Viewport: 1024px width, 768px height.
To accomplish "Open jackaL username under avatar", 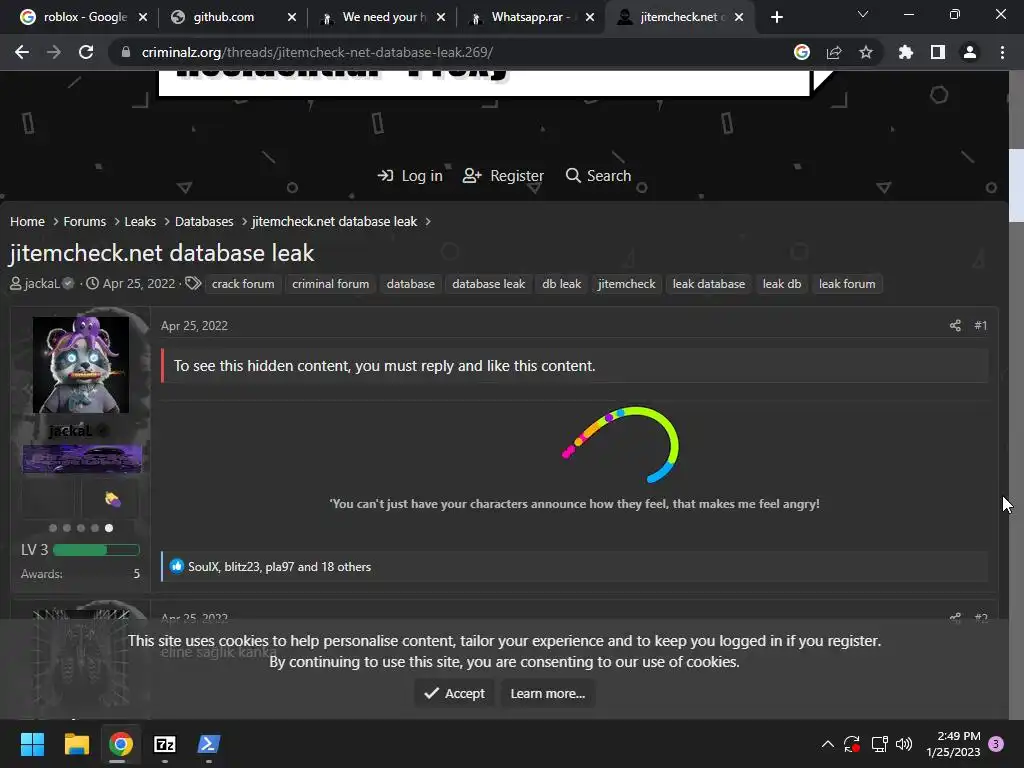I will coord(71,431).
